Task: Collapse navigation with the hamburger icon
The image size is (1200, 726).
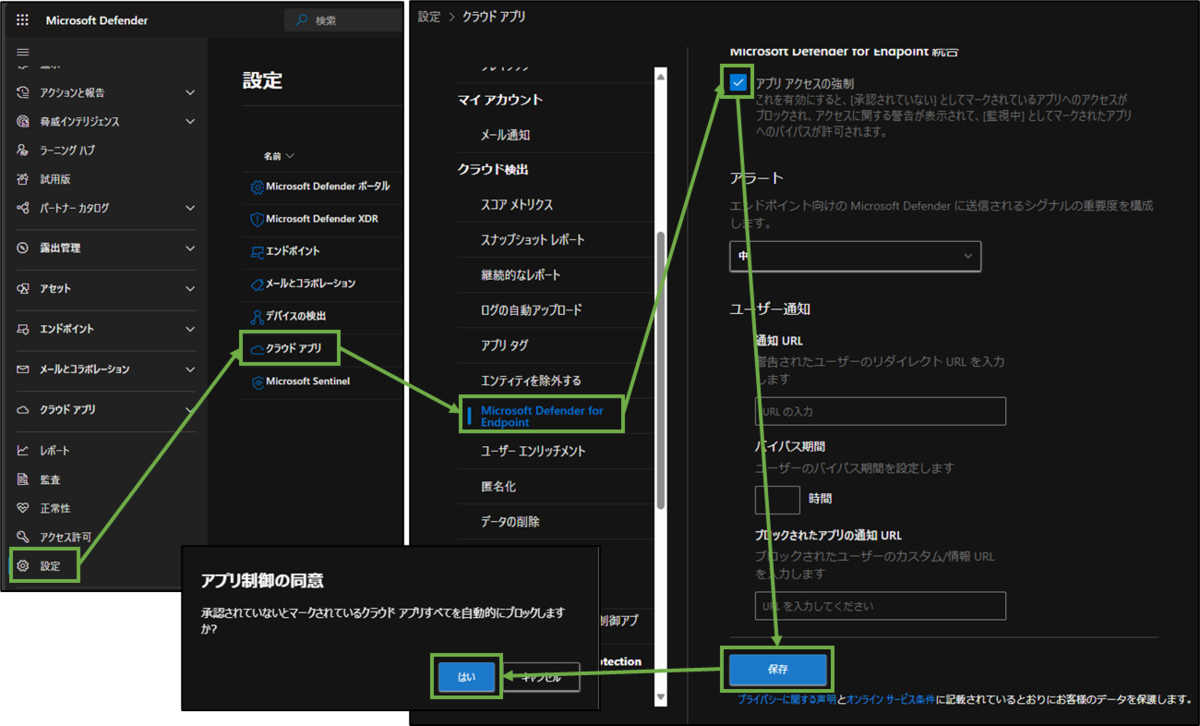Action: (22, 52)
